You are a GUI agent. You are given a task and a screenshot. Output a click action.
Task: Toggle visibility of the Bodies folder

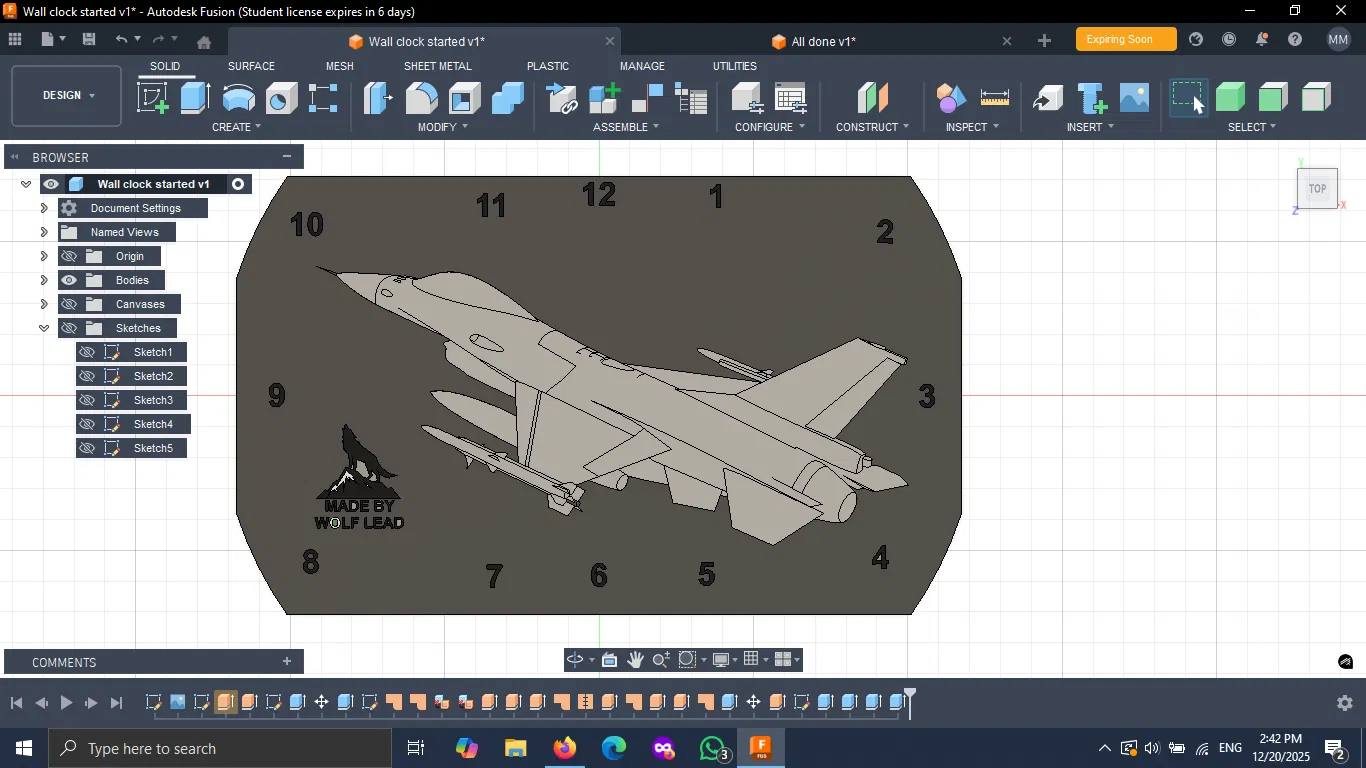[x=69, y=280]
